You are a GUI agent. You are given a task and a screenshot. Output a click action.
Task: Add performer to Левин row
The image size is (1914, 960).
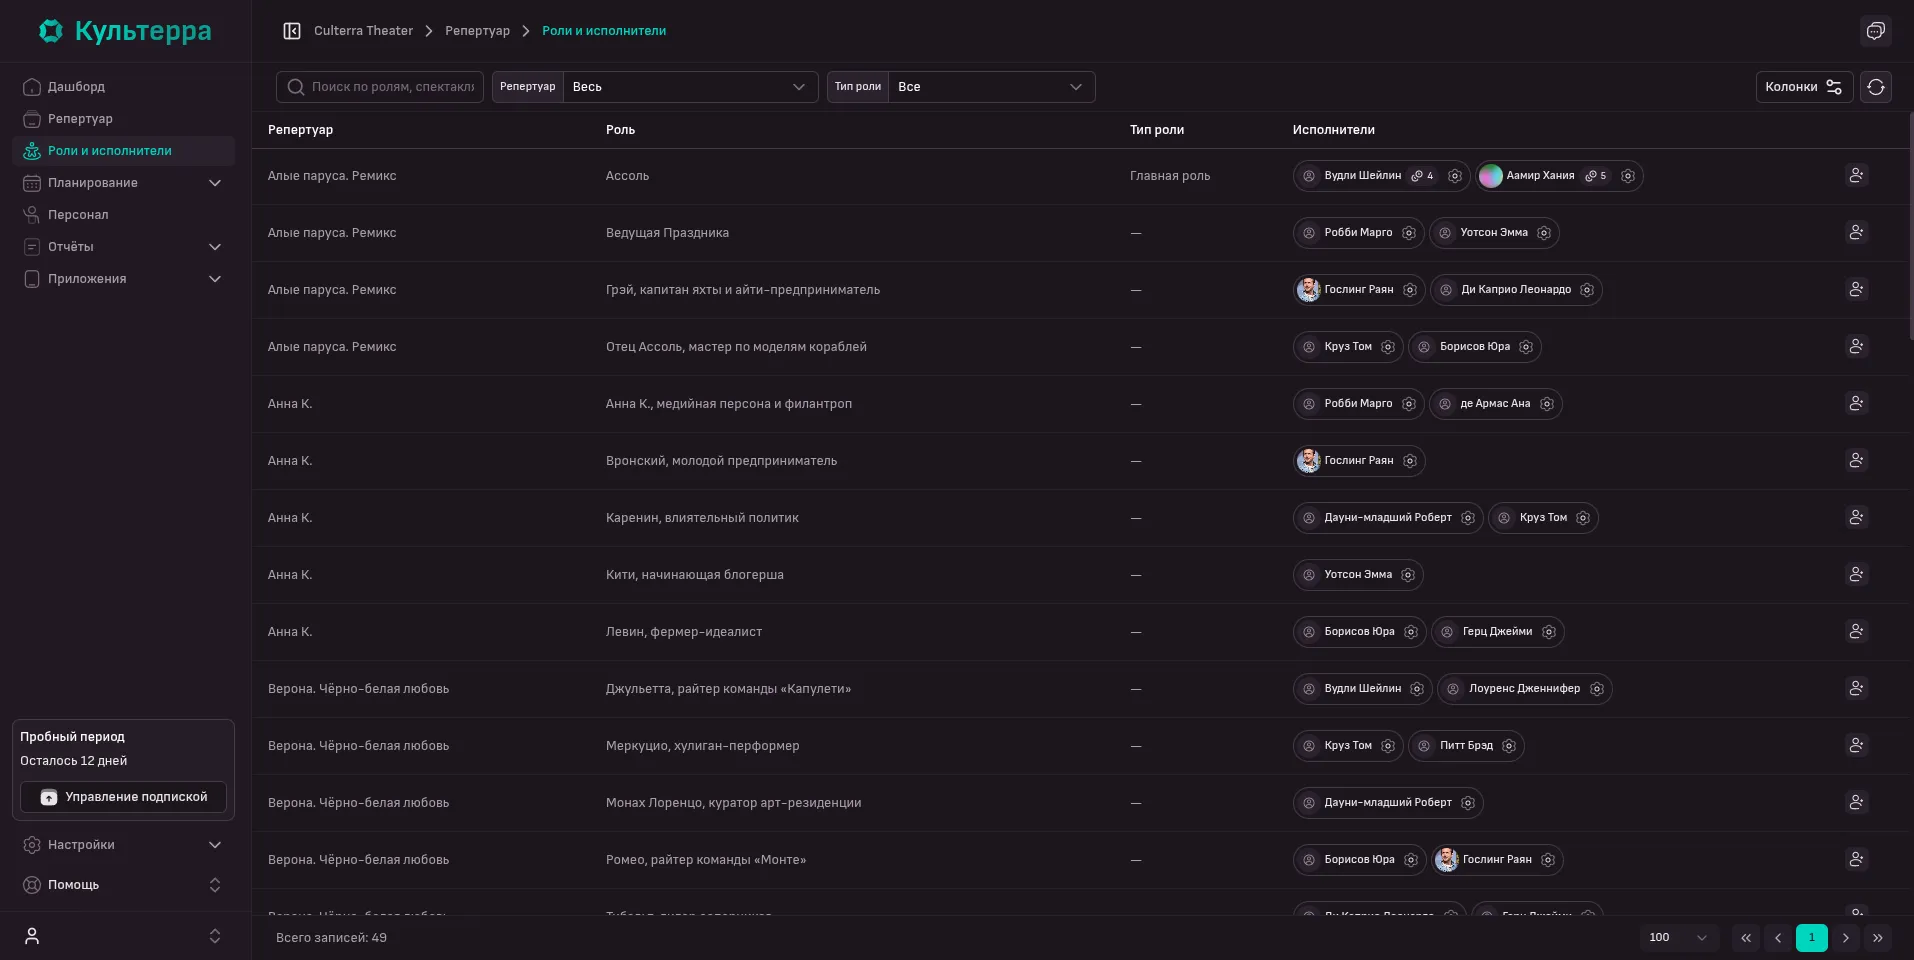pos(1856,632)
